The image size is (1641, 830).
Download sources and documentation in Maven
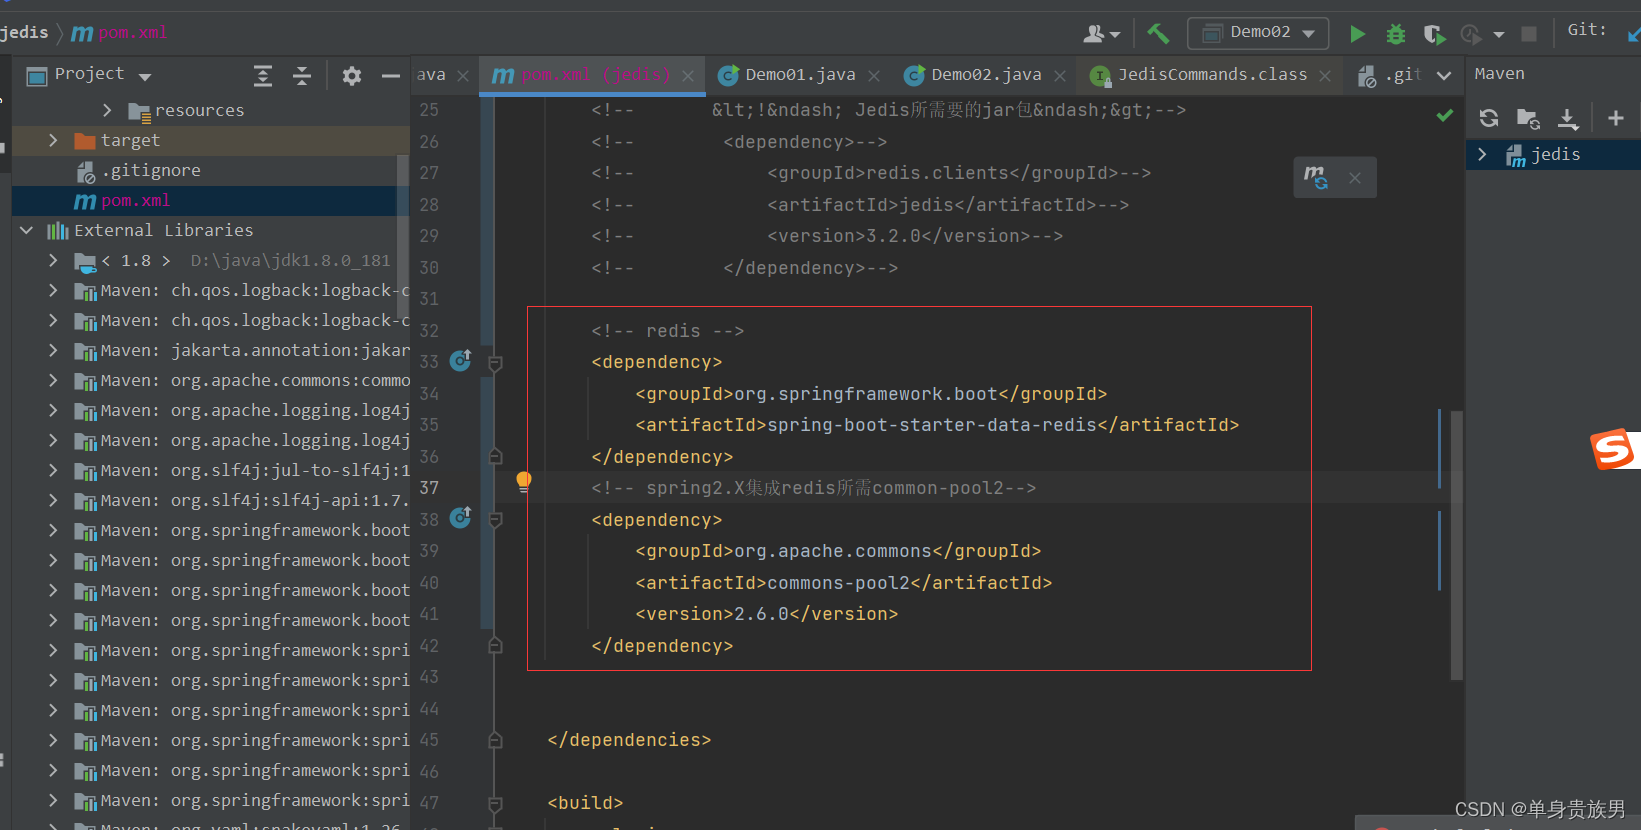pyautogui.click(x=1568, y=118)
